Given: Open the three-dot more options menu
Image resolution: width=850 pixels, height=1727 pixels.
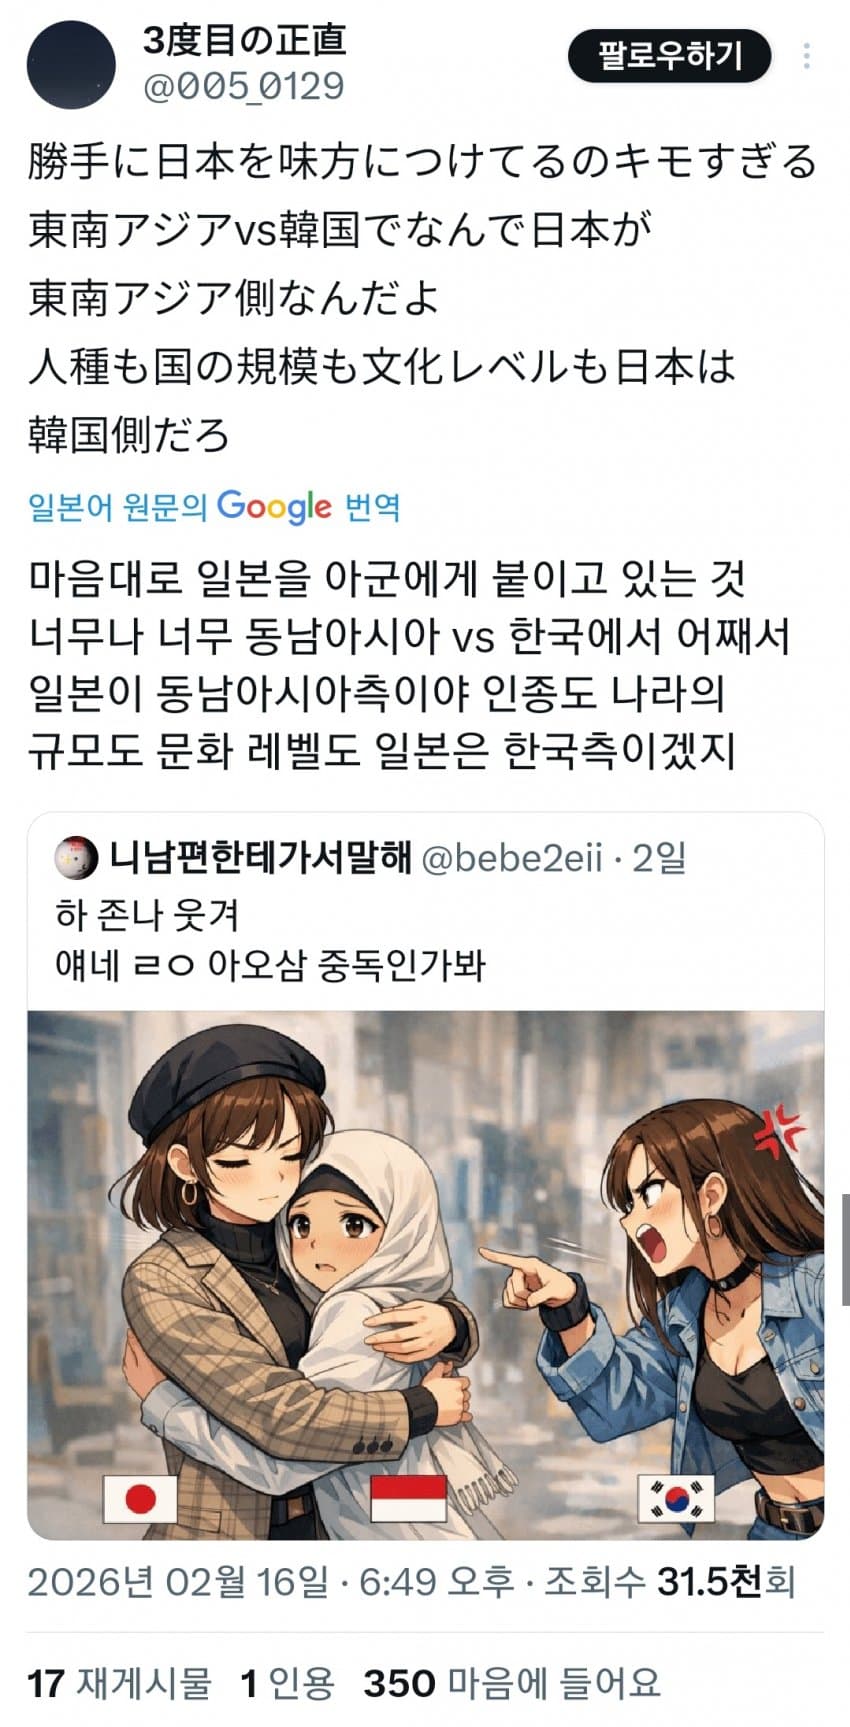Looking at the screenshot, I should tap(806, 56).
